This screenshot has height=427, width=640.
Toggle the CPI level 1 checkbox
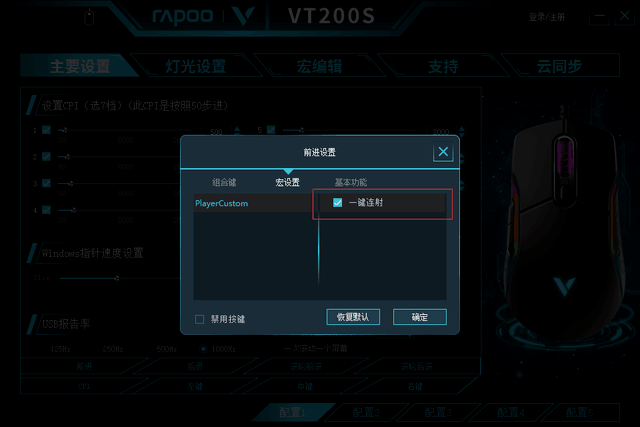coord(47,130)
